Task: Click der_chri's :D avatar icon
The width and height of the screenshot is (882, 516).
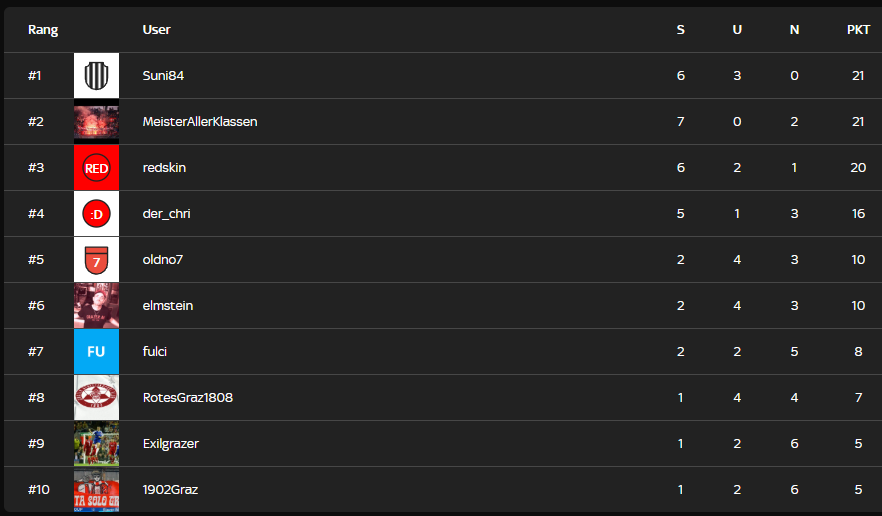Action: click(x=96, y=214)
